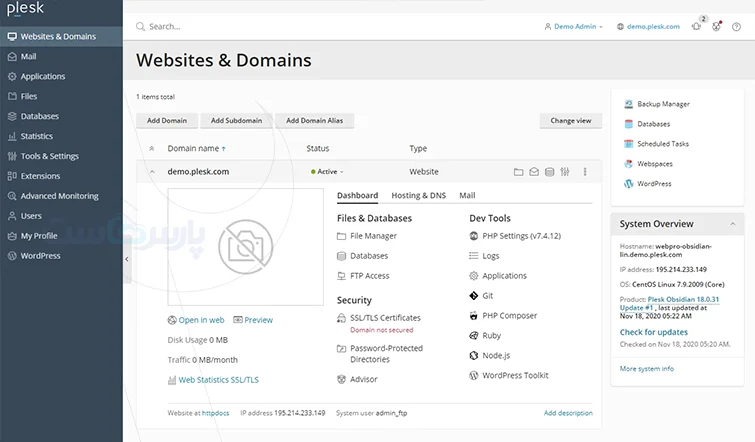Screen dimensions: 755x442
Task: Open the demo.plesk.com row kebab menu
Action: point(585,172)
